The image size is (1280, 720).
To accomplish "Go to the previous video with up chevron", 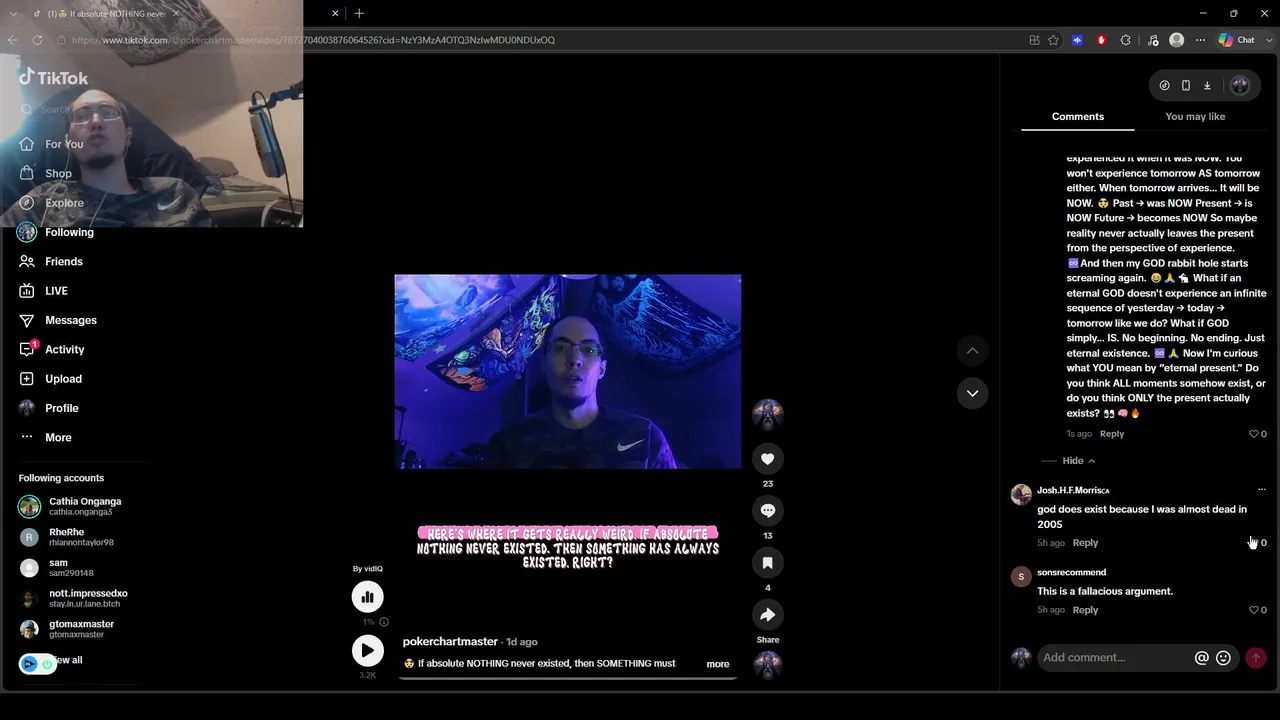I will pos(972,351).
